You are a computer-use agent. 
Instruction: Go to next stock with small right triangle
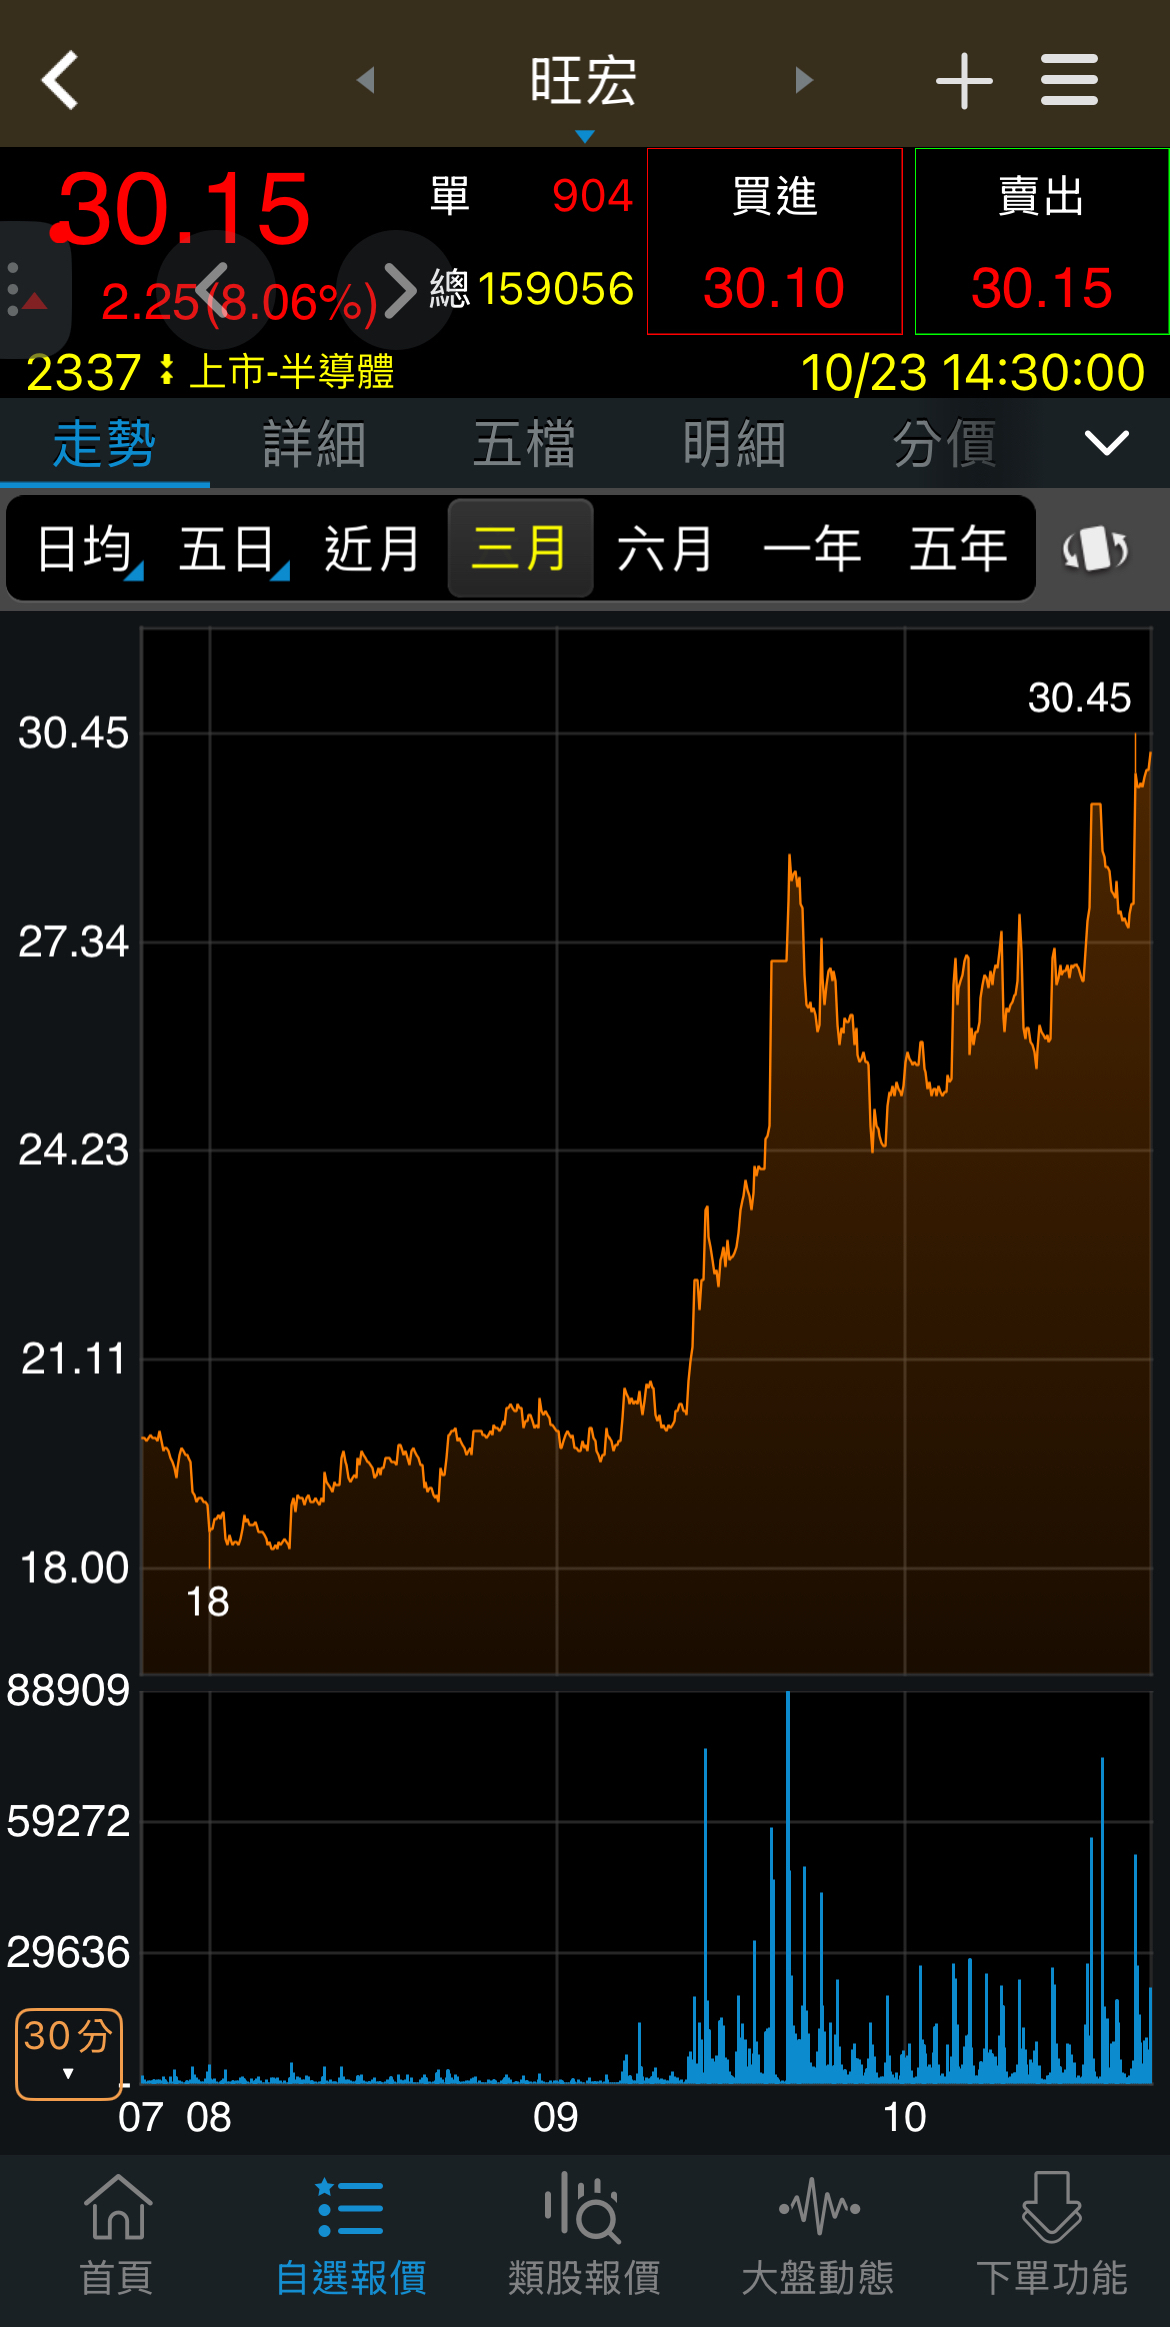pyautogui.click(x=804, y=80)
